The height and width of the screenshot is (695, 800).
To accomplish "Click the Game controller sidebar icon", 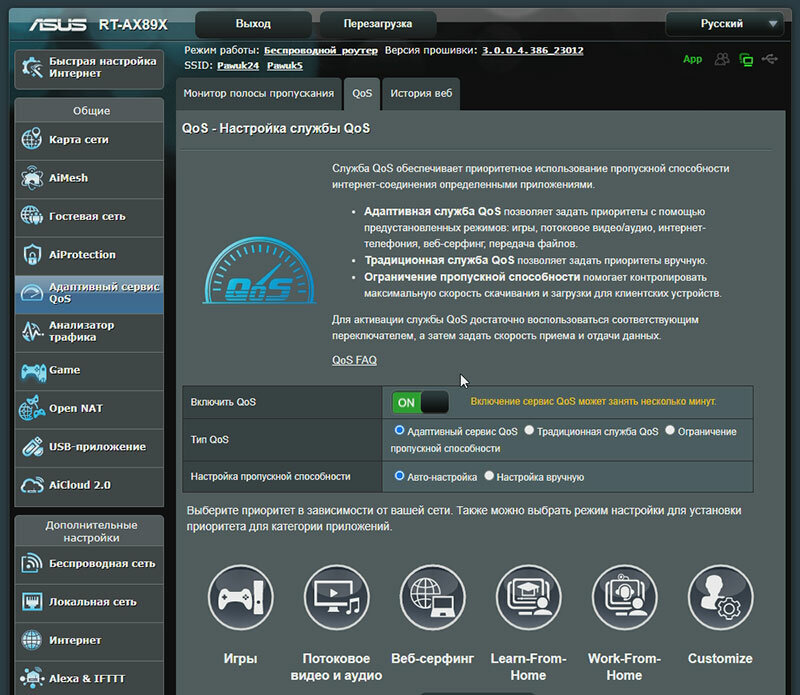I will click(x=33, y=371).
